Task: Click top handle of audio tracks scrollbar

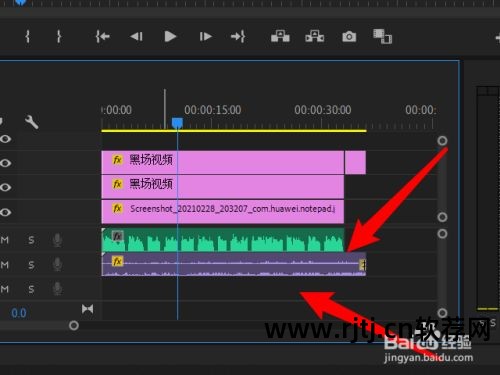Action: pyautogui.click(x=442, y=234)
